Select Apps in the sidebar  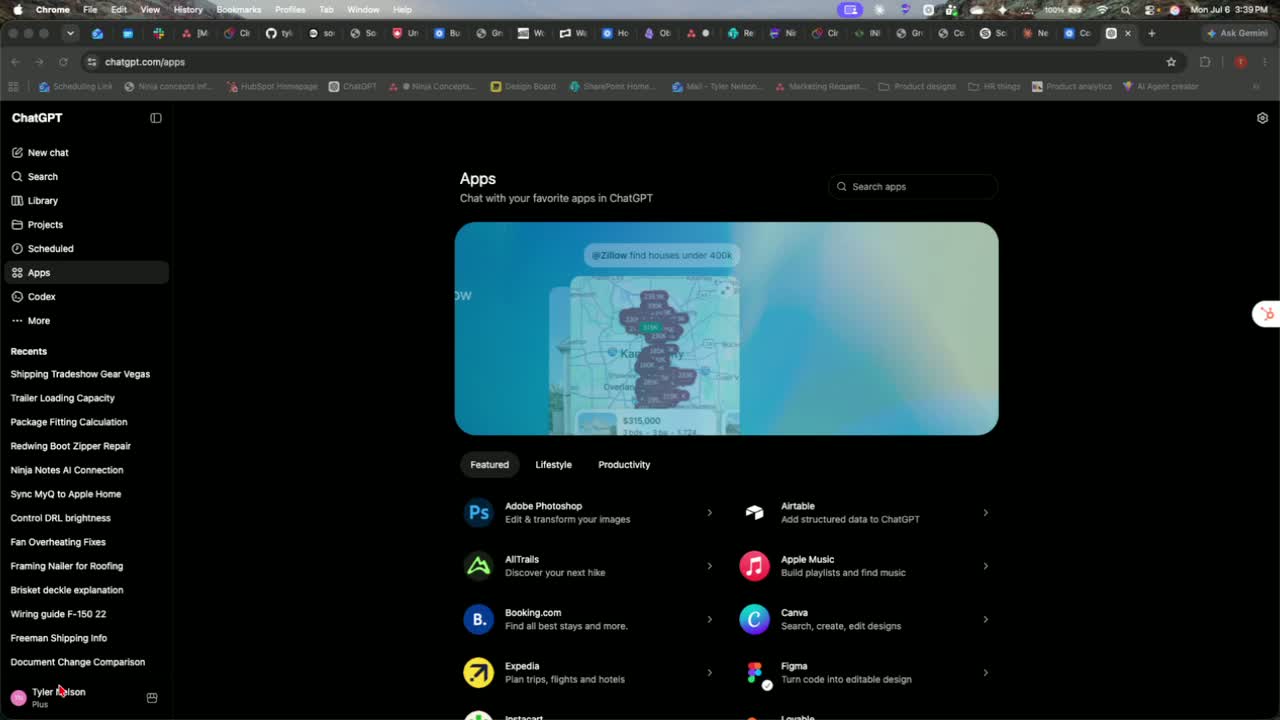tap(86, 273)
